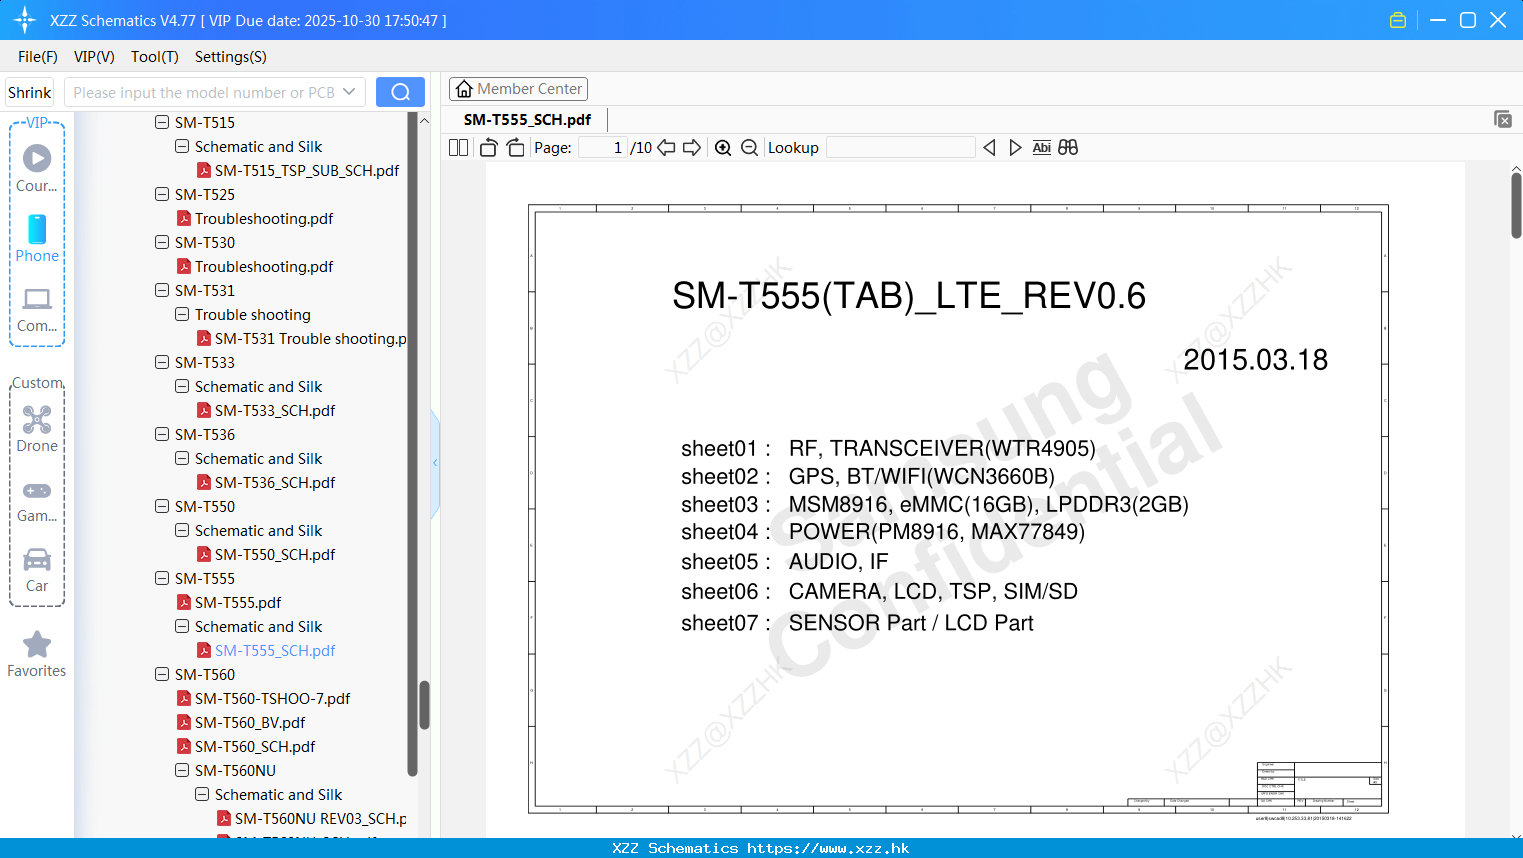This screenshot has width=1523, height=858.
Task: Go to next page arrow
Action: pyautogui.click(x=692, y=147)
